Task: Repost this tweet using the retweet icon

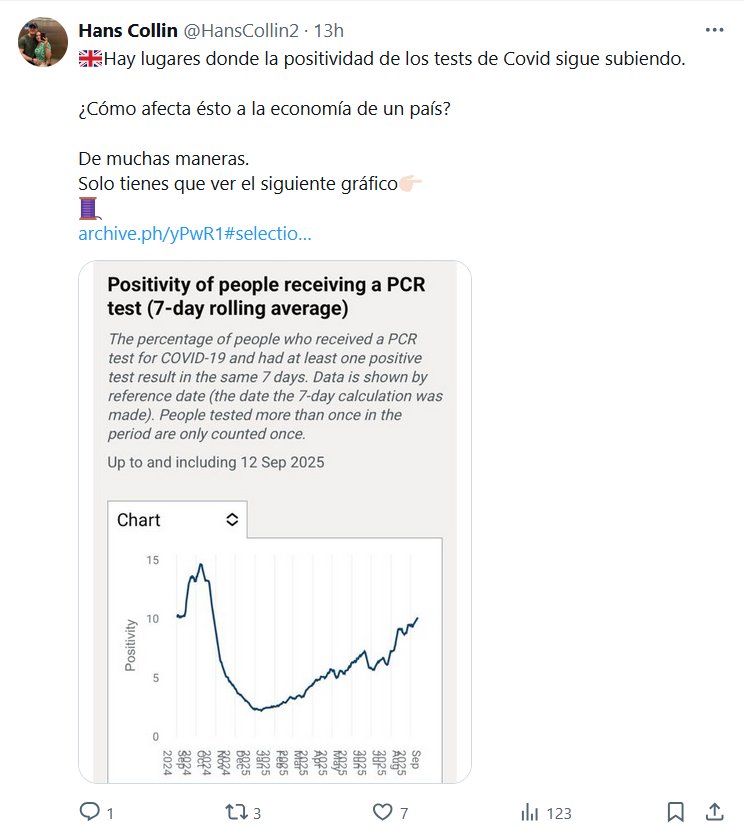Action: click(236, 811)
